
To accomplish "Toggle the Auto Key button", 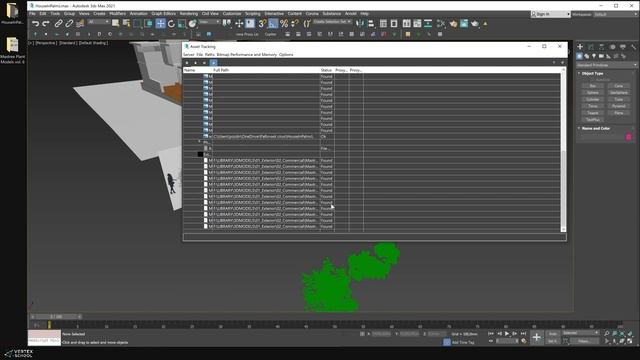I will [x=552, y=334].
